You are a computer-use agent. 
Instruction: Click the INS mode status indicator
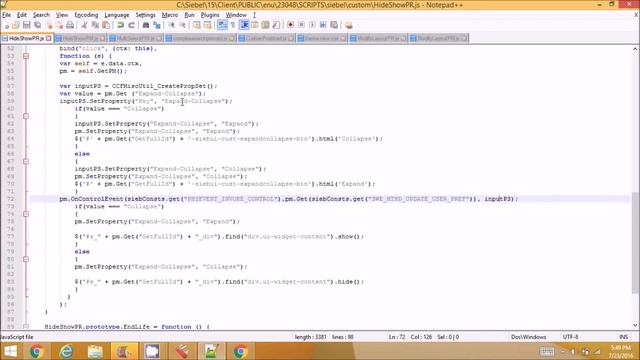pos(624,337)
